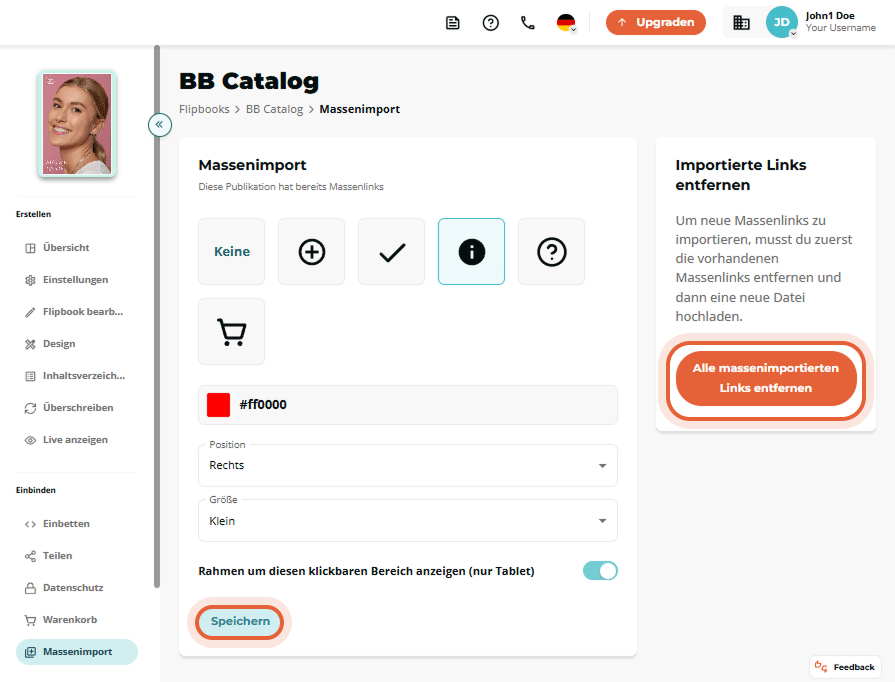
Task: Click the Feedback speech bubble icon
Action: (821, 667)
